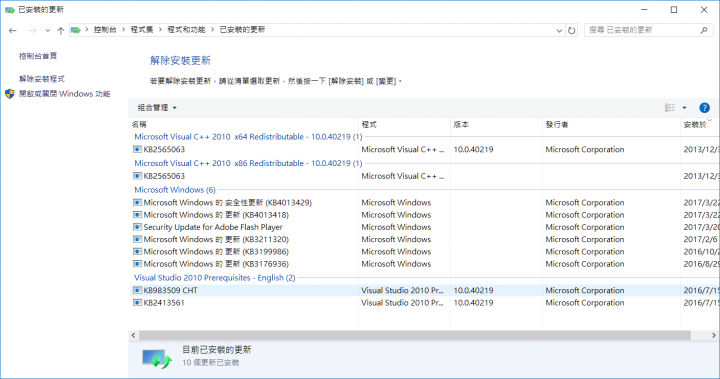Image resolution: width=720 pixels, height=379 pixels.
Task: Open the view options dropdown arrow
Action: click(684, 108)
